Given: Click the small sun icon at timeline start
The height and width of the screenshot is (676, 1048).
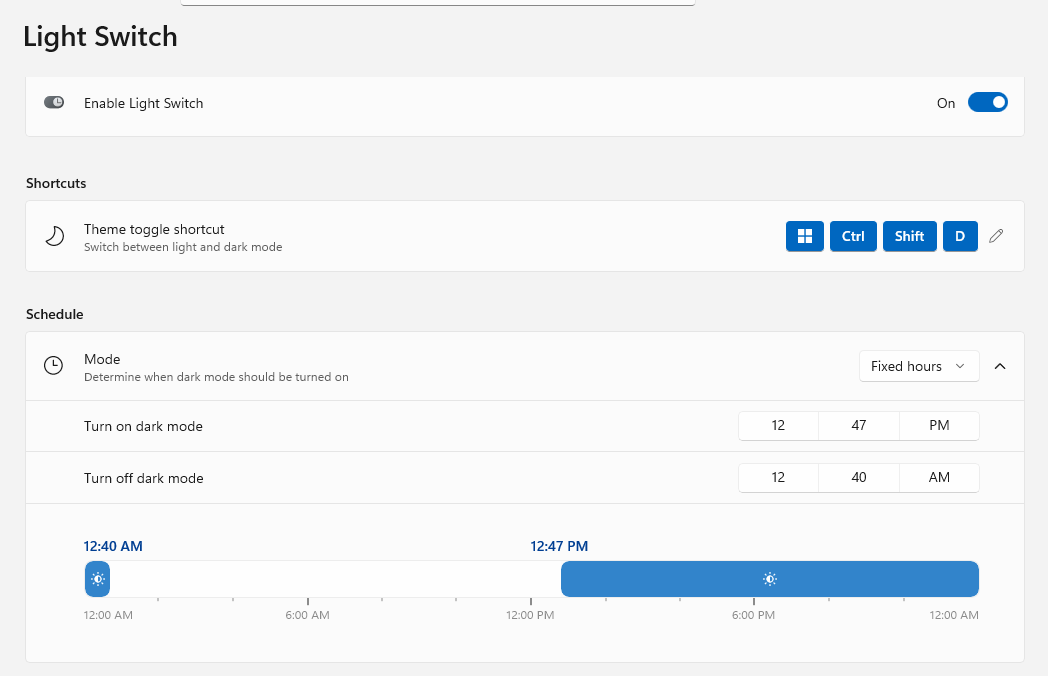Looking at the screenshot, I should [97, 579].
